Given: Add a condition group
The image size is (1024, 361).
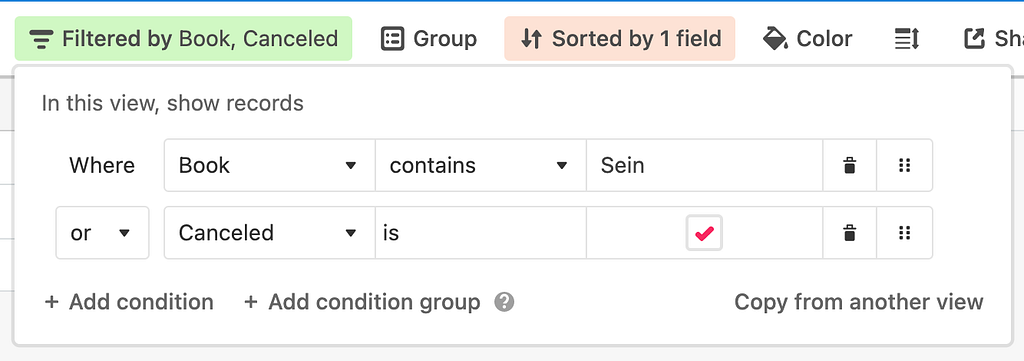Looking at the screenshot, I should tap(362, 302).
